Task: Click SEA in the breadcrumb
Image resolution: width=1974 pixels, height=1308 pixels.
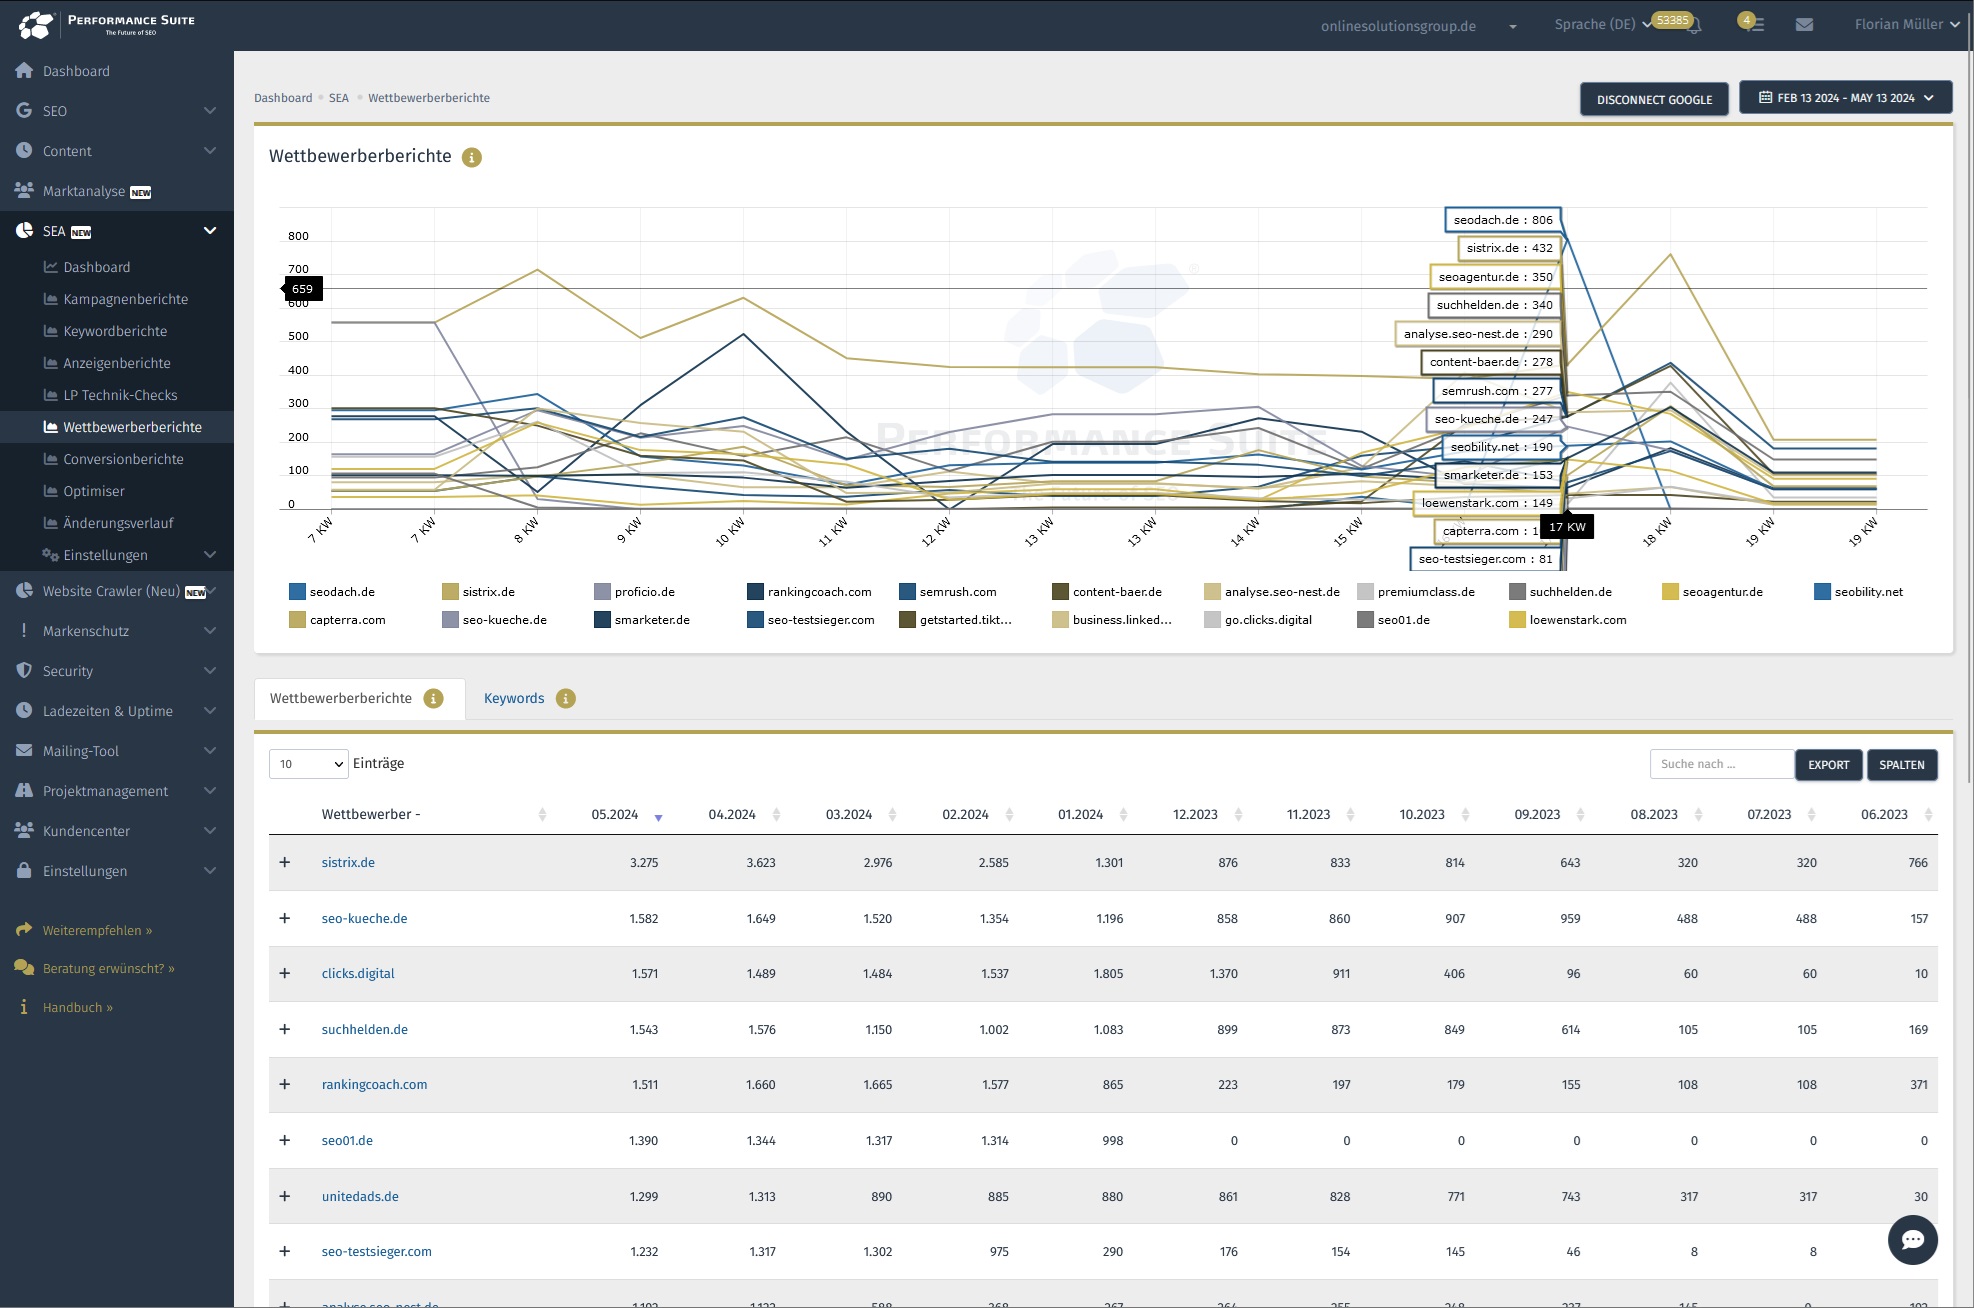Action: tap(339, 98)
